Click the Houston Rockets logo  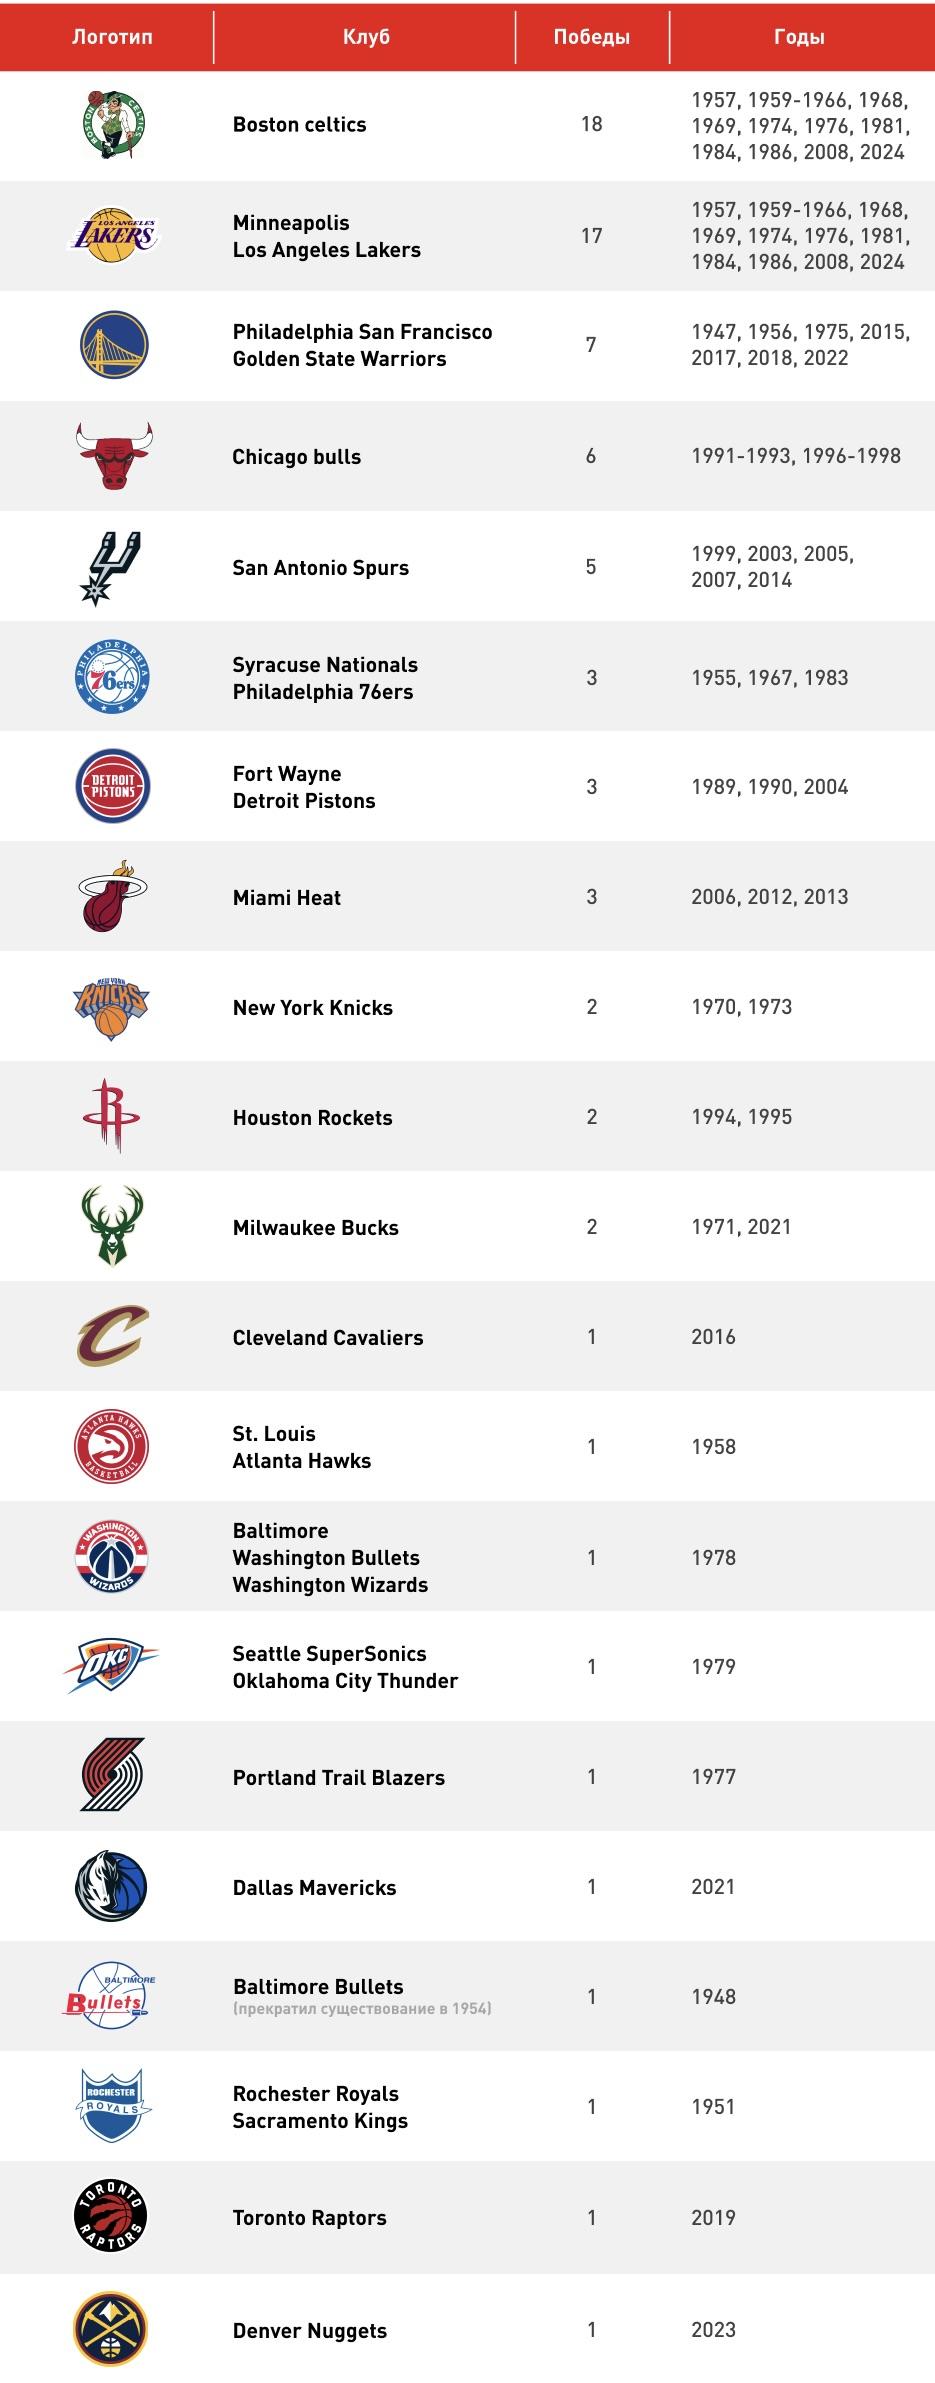[x=112, y=1116]
